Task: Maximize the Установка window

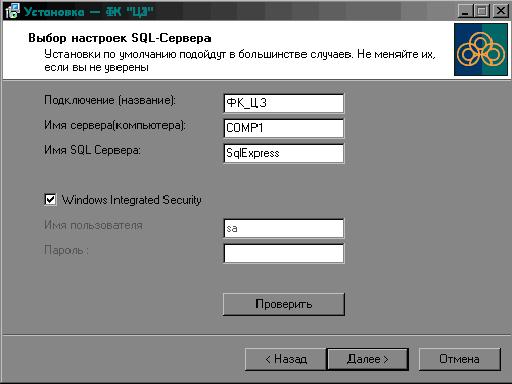Action: click(482, 11)
